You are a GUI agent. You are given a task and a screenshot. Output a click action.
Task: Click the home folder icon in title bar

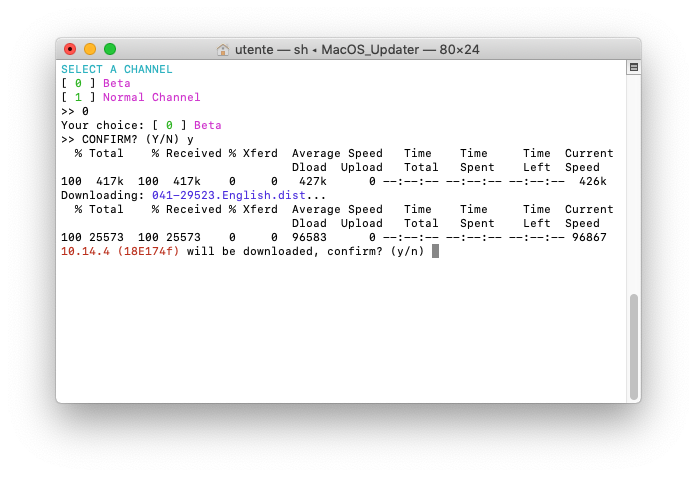pos(223,49)
